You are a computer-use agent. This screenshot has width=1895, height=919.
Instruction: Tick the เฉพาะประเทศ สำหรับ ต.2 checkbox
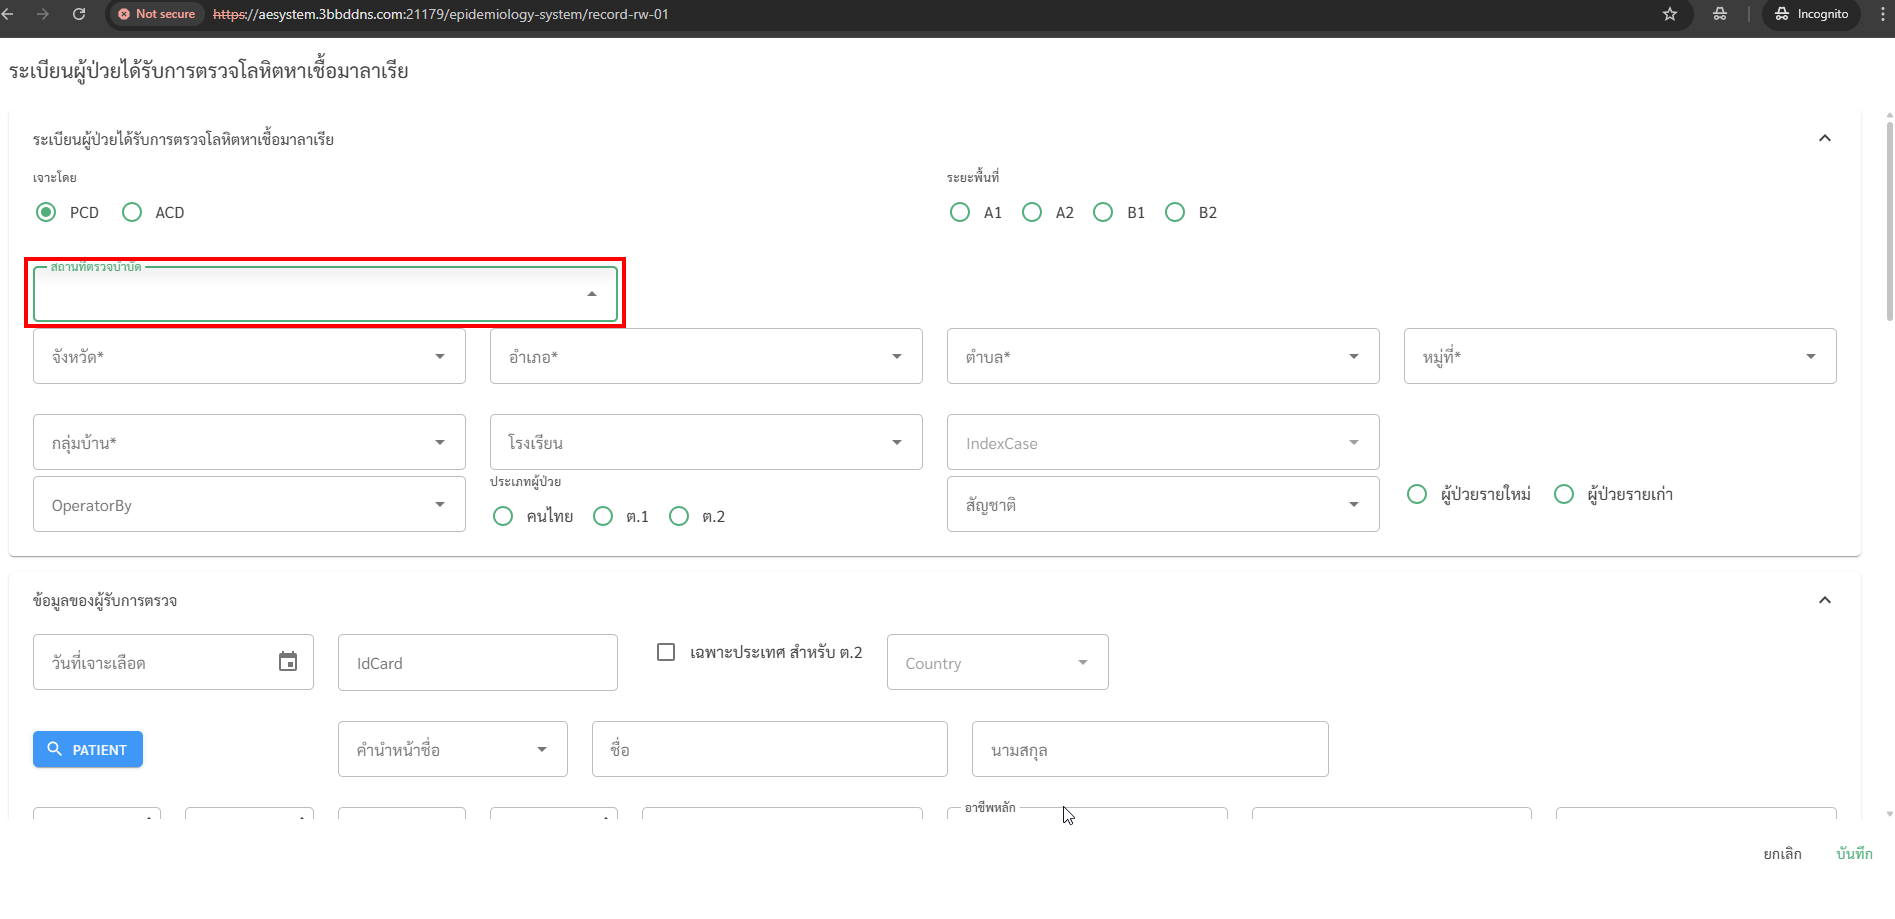point(666,652)
